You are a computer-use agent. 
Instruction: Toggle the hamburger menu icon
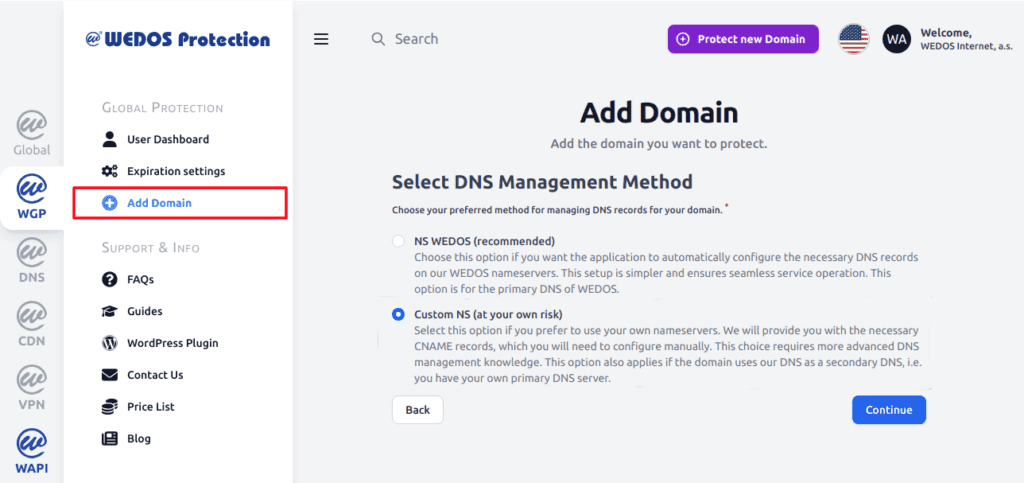[x=321, y=39]
